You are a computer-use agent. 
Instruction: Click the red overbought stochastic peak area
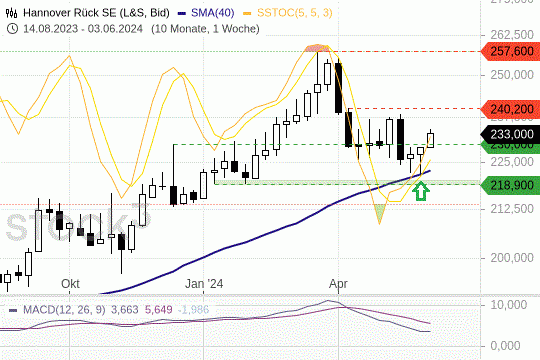click(317, 48)
